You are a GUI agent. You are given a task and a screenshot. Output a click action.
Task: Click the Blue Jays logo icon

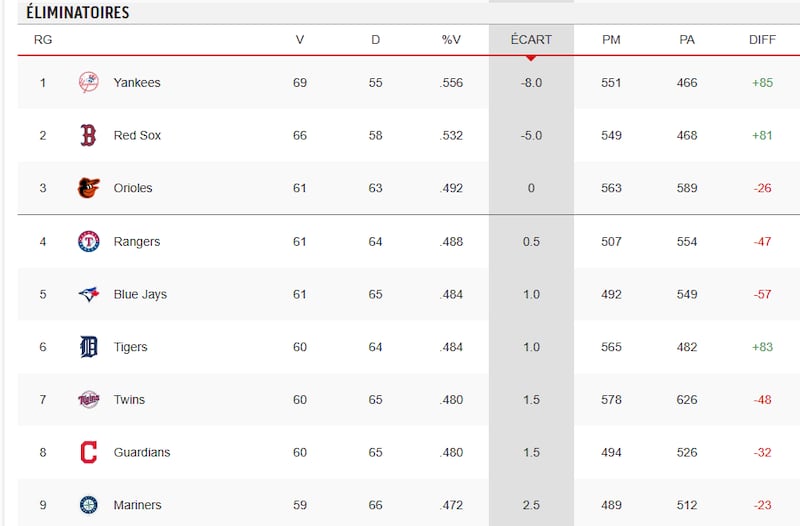88,294
